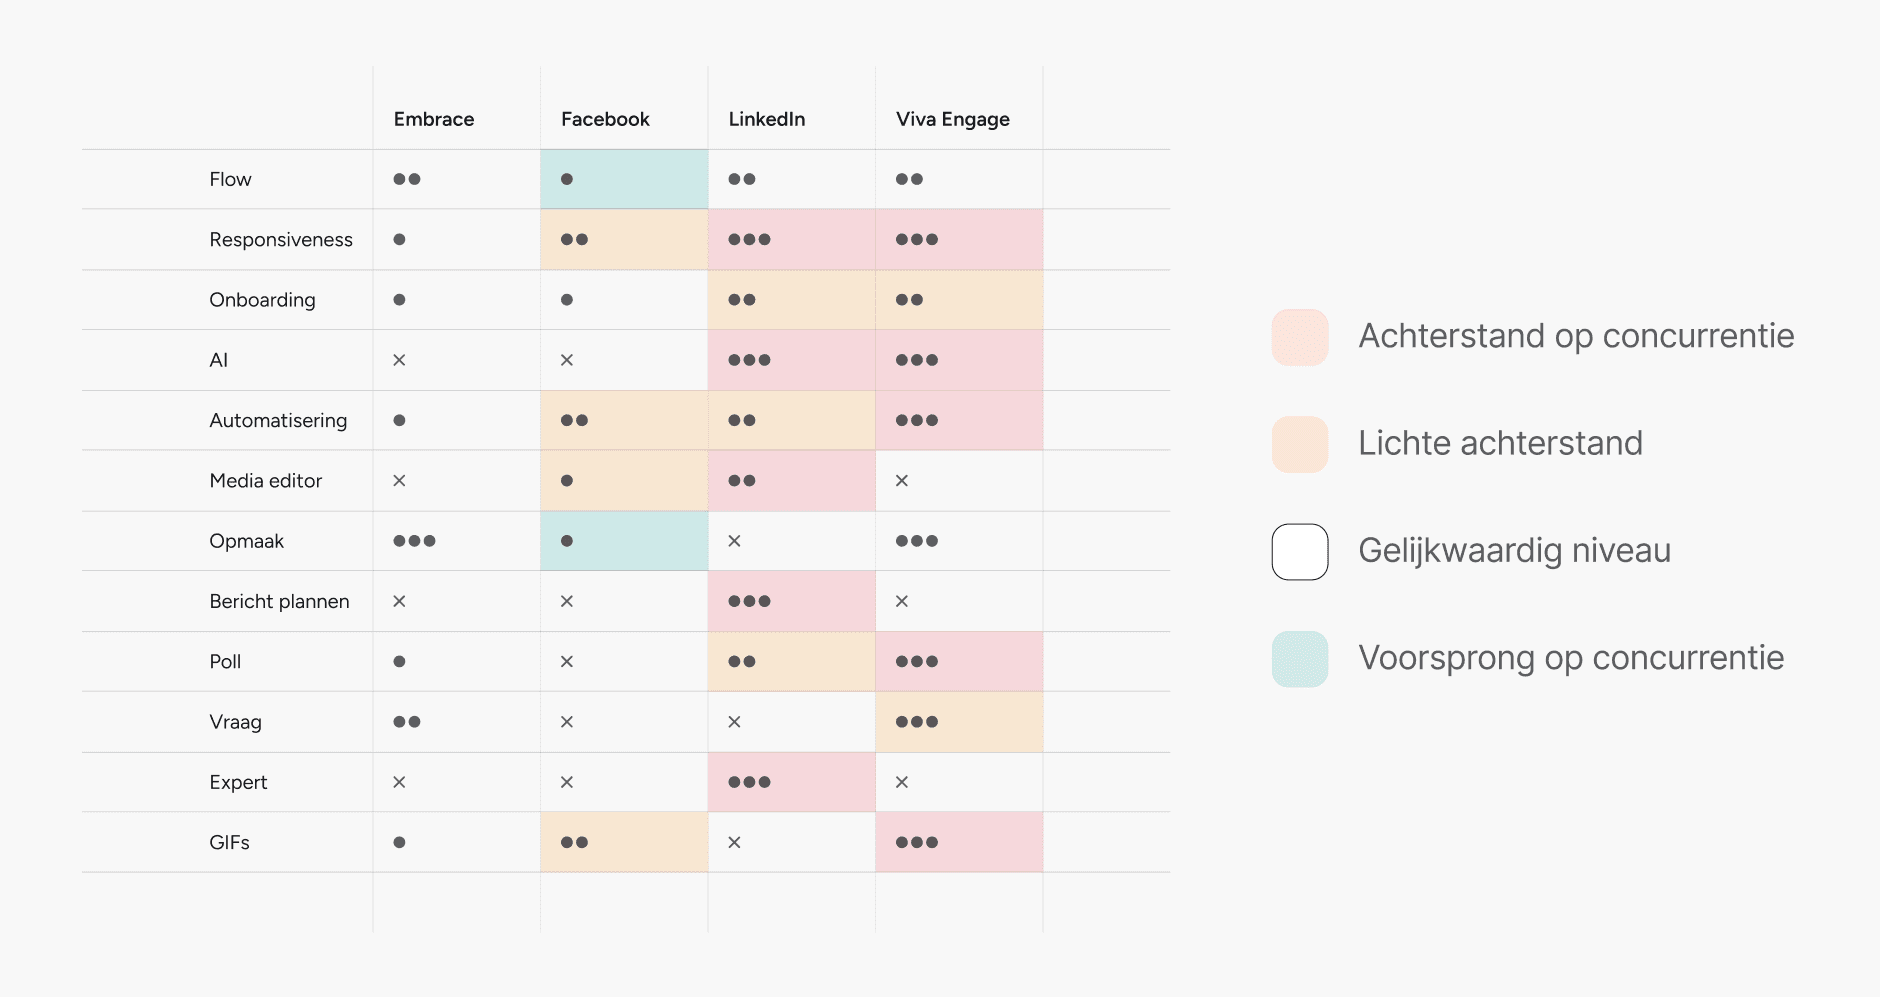Click the Automatisering row label
The image size is (1880, 997).
(278, 421)
